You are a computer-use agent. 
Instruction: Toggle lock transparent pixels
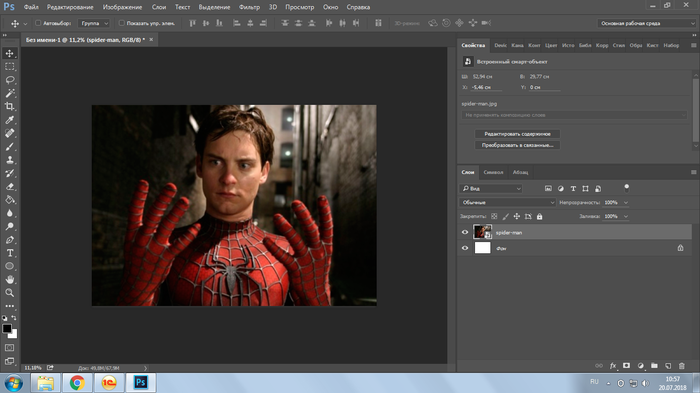[x=494, y=216]
